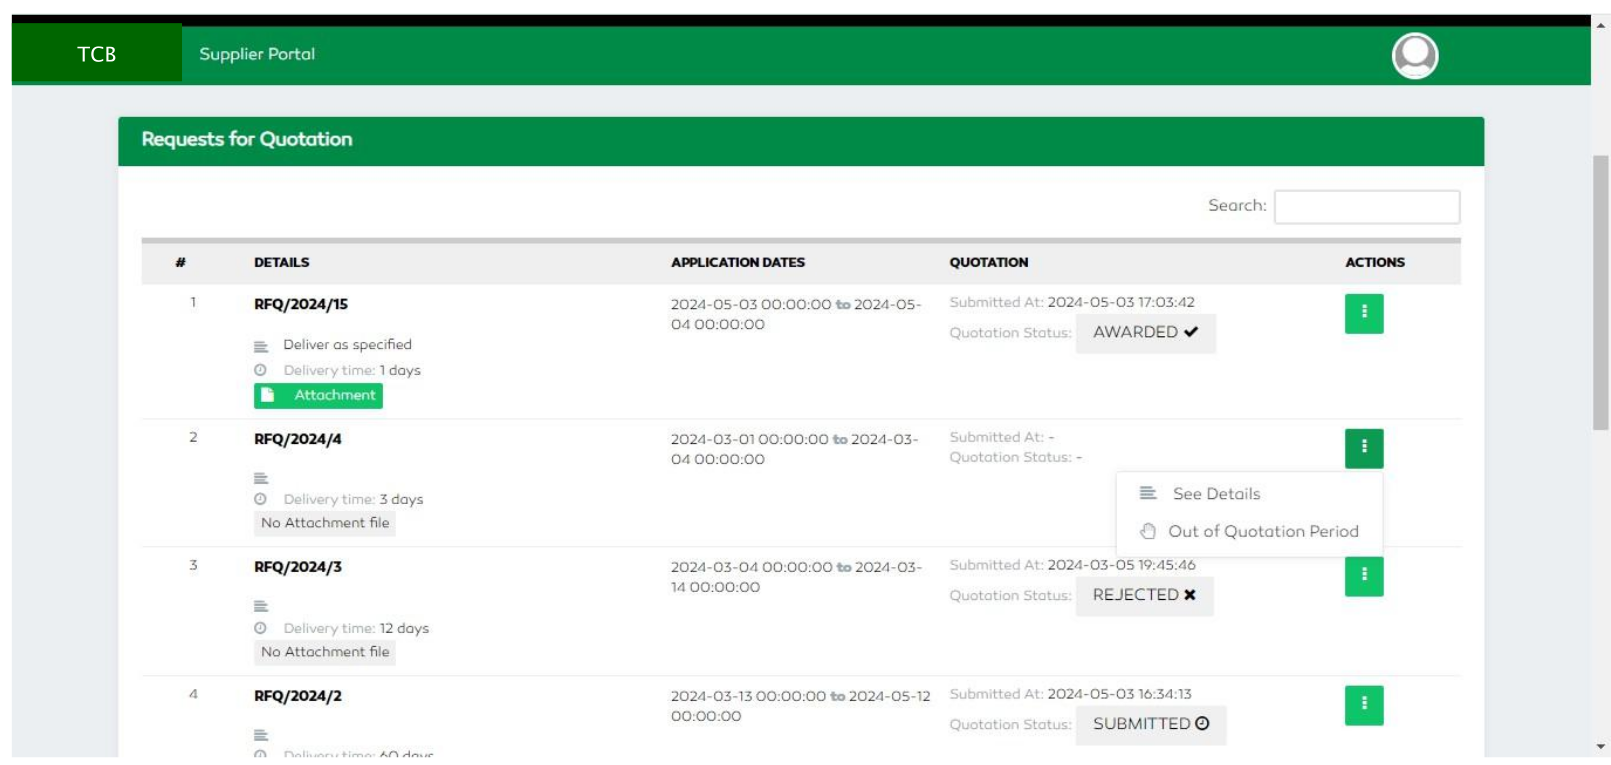This screenshot has width=1611, height=765.
Task: Open actions menu for RFQ/2024/15
Action: click(x=1364, y=313)
